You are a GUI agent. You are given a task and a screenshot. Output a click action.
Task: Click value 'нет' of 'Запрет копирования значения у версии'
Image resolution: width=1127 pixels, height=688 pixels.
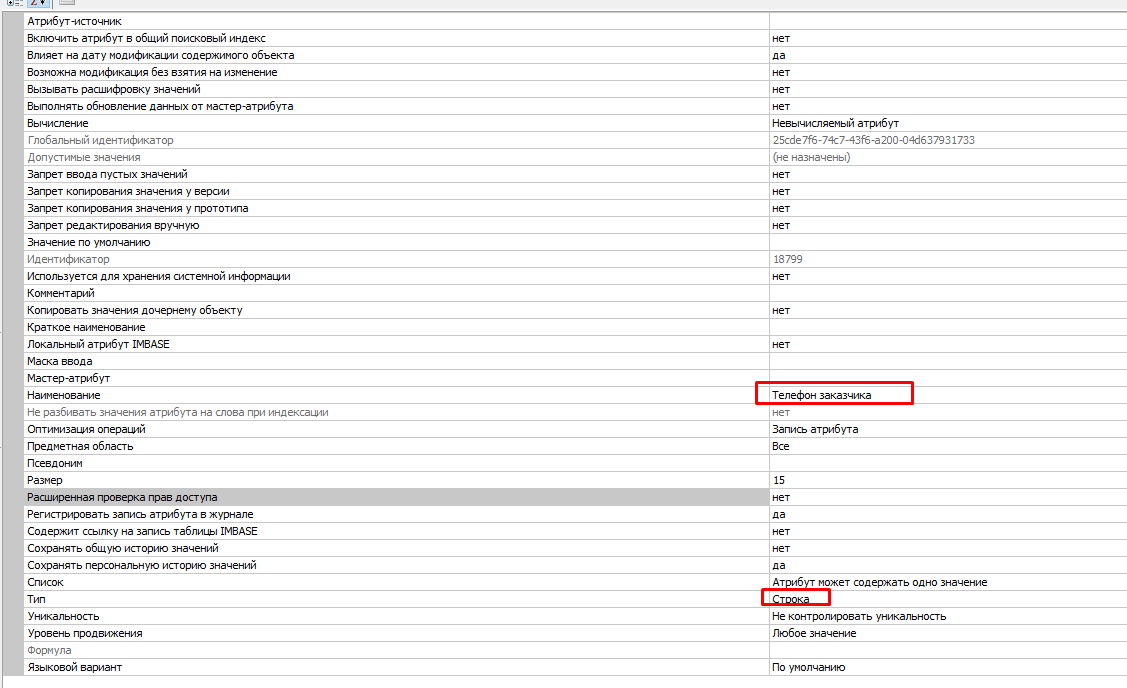pyautogui.click(x=781, y=191)
